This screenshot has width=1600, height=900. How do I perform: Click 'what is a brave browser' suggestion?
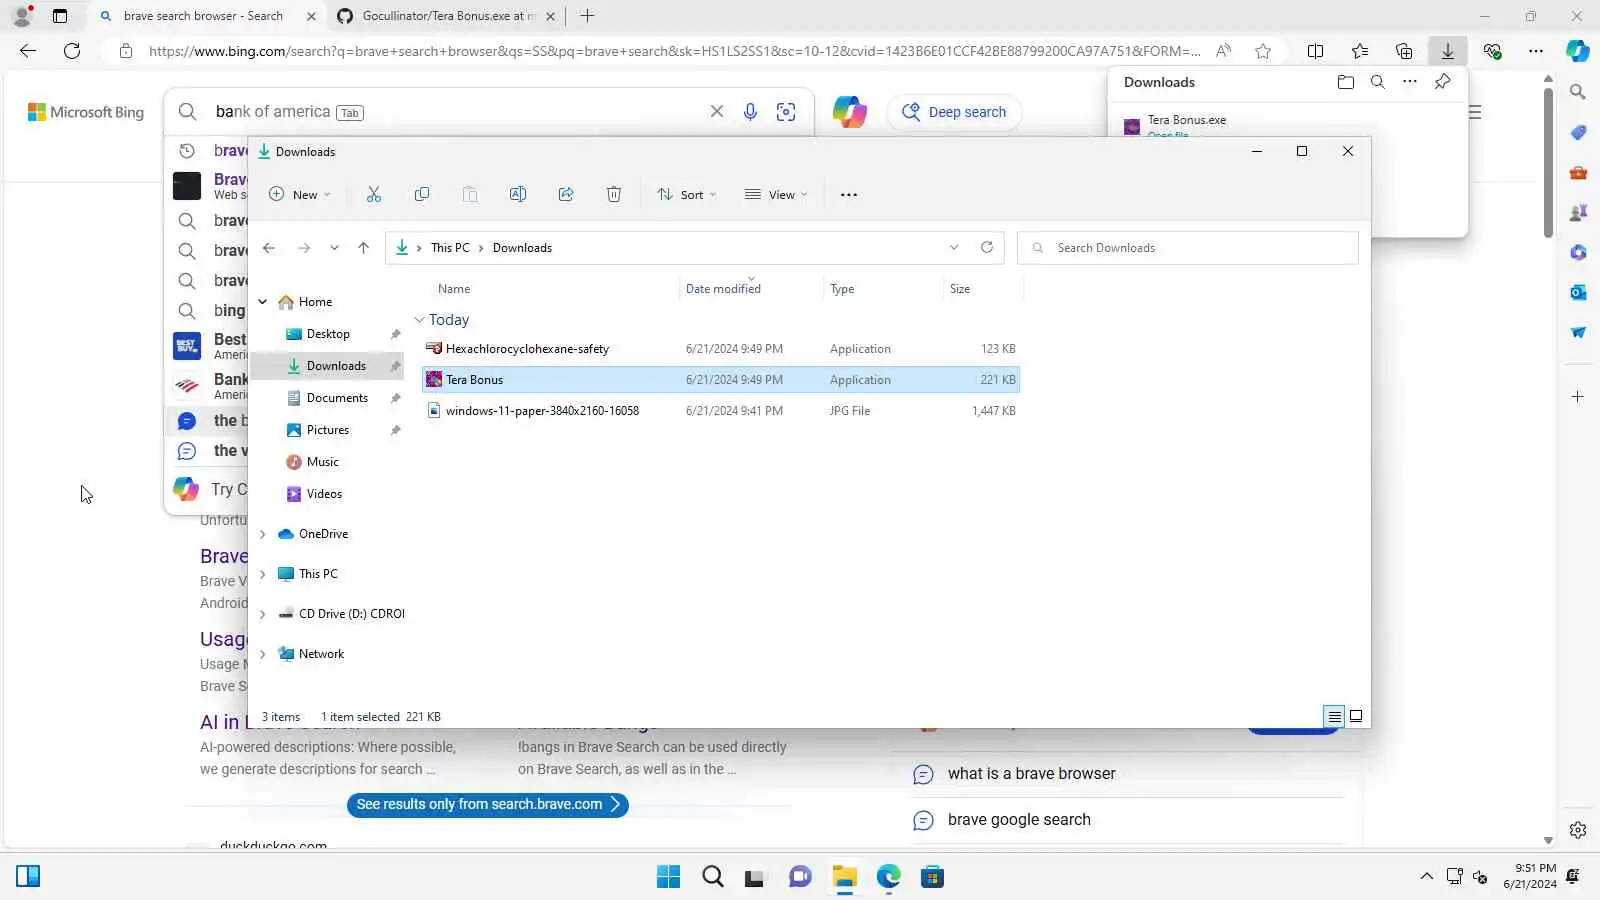1031,774
